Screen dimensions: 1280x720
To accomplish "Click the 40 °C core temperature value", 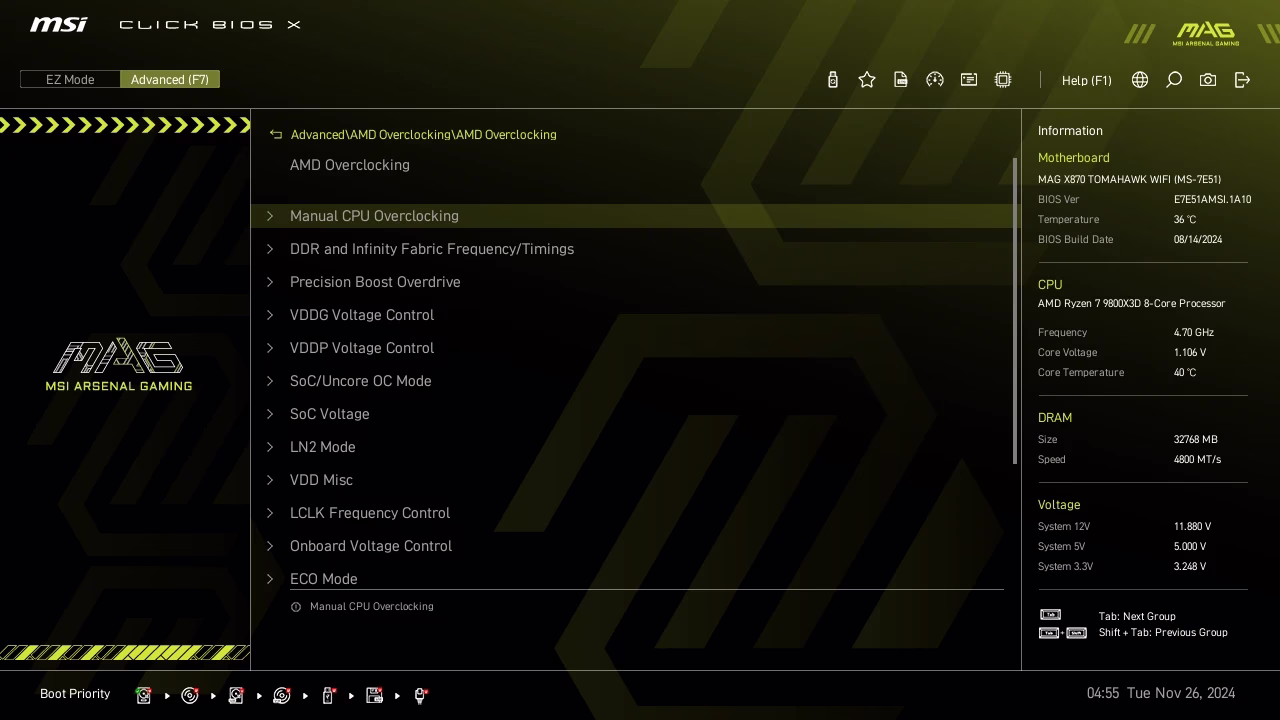I will click(1185, 373).
